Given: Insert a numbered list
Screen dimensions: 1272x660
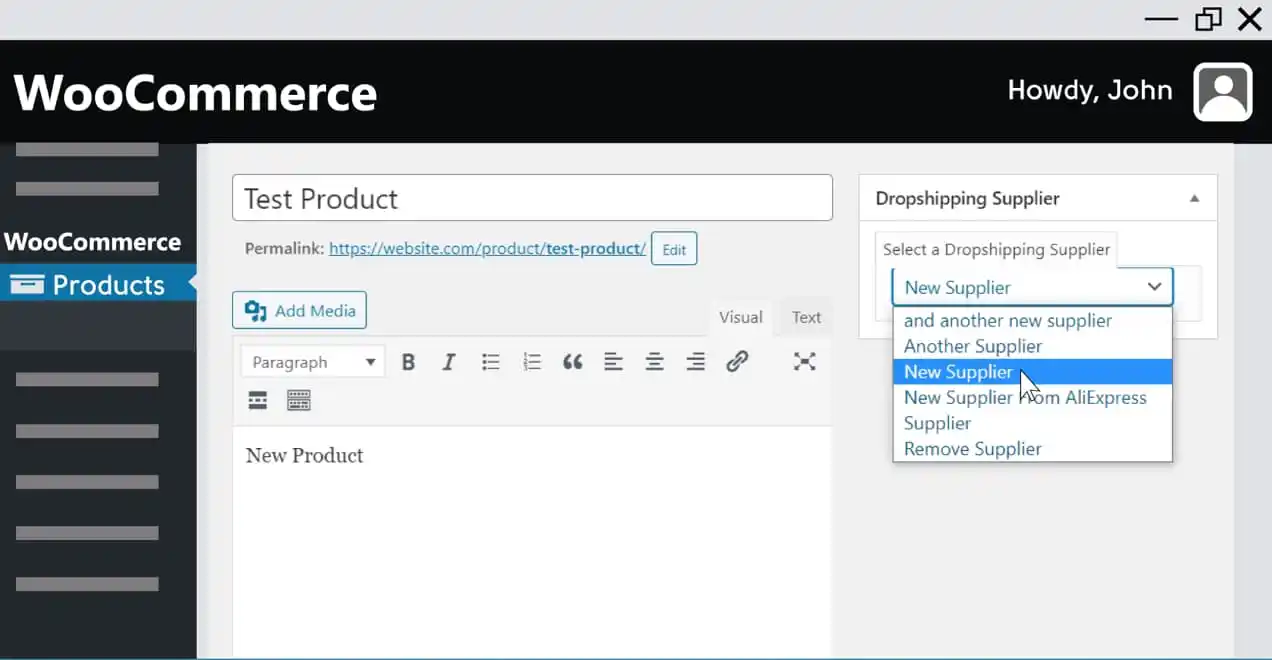Looking at the screenshot, I should pyautogui.click(x=531, y=362).
